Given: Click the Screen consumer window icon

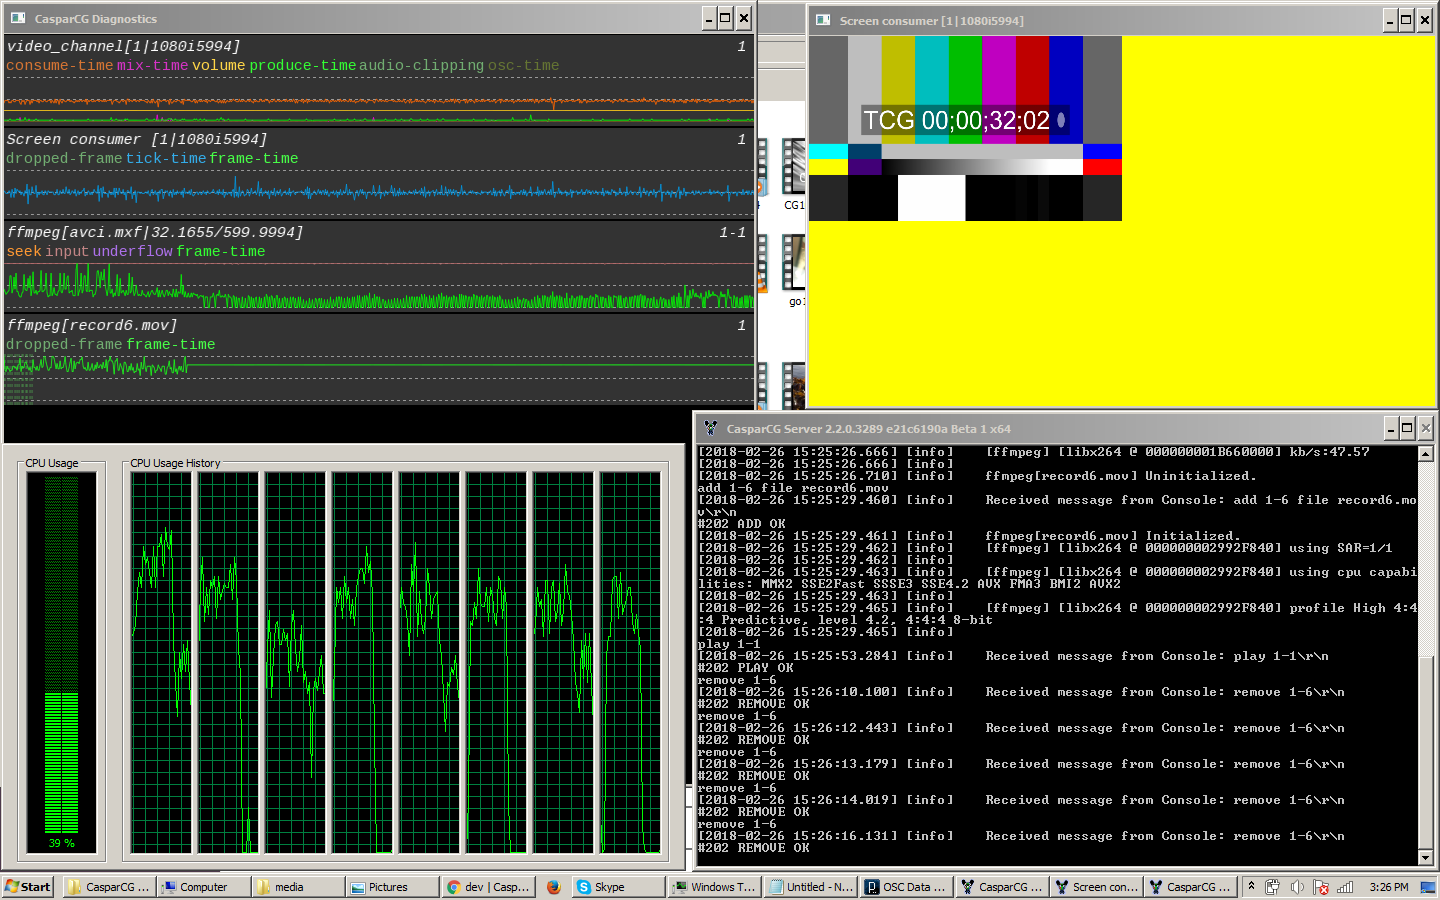Looking at the screenshot, I should coord(822,20).
